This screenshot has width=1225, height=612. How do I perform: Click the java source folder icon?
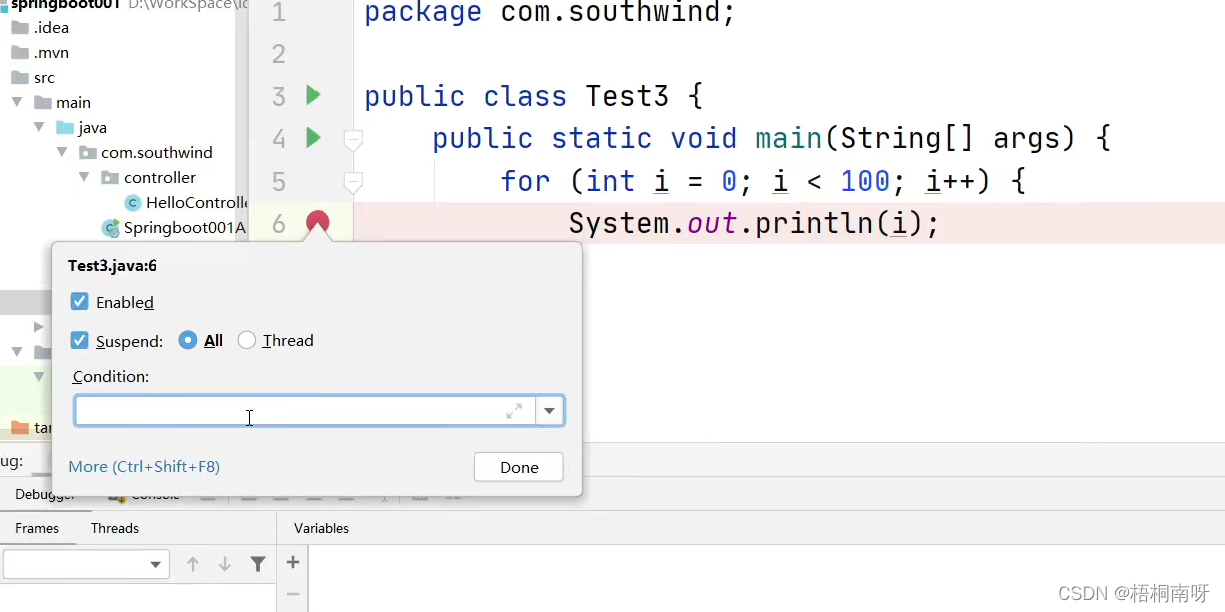coord(65,127)
